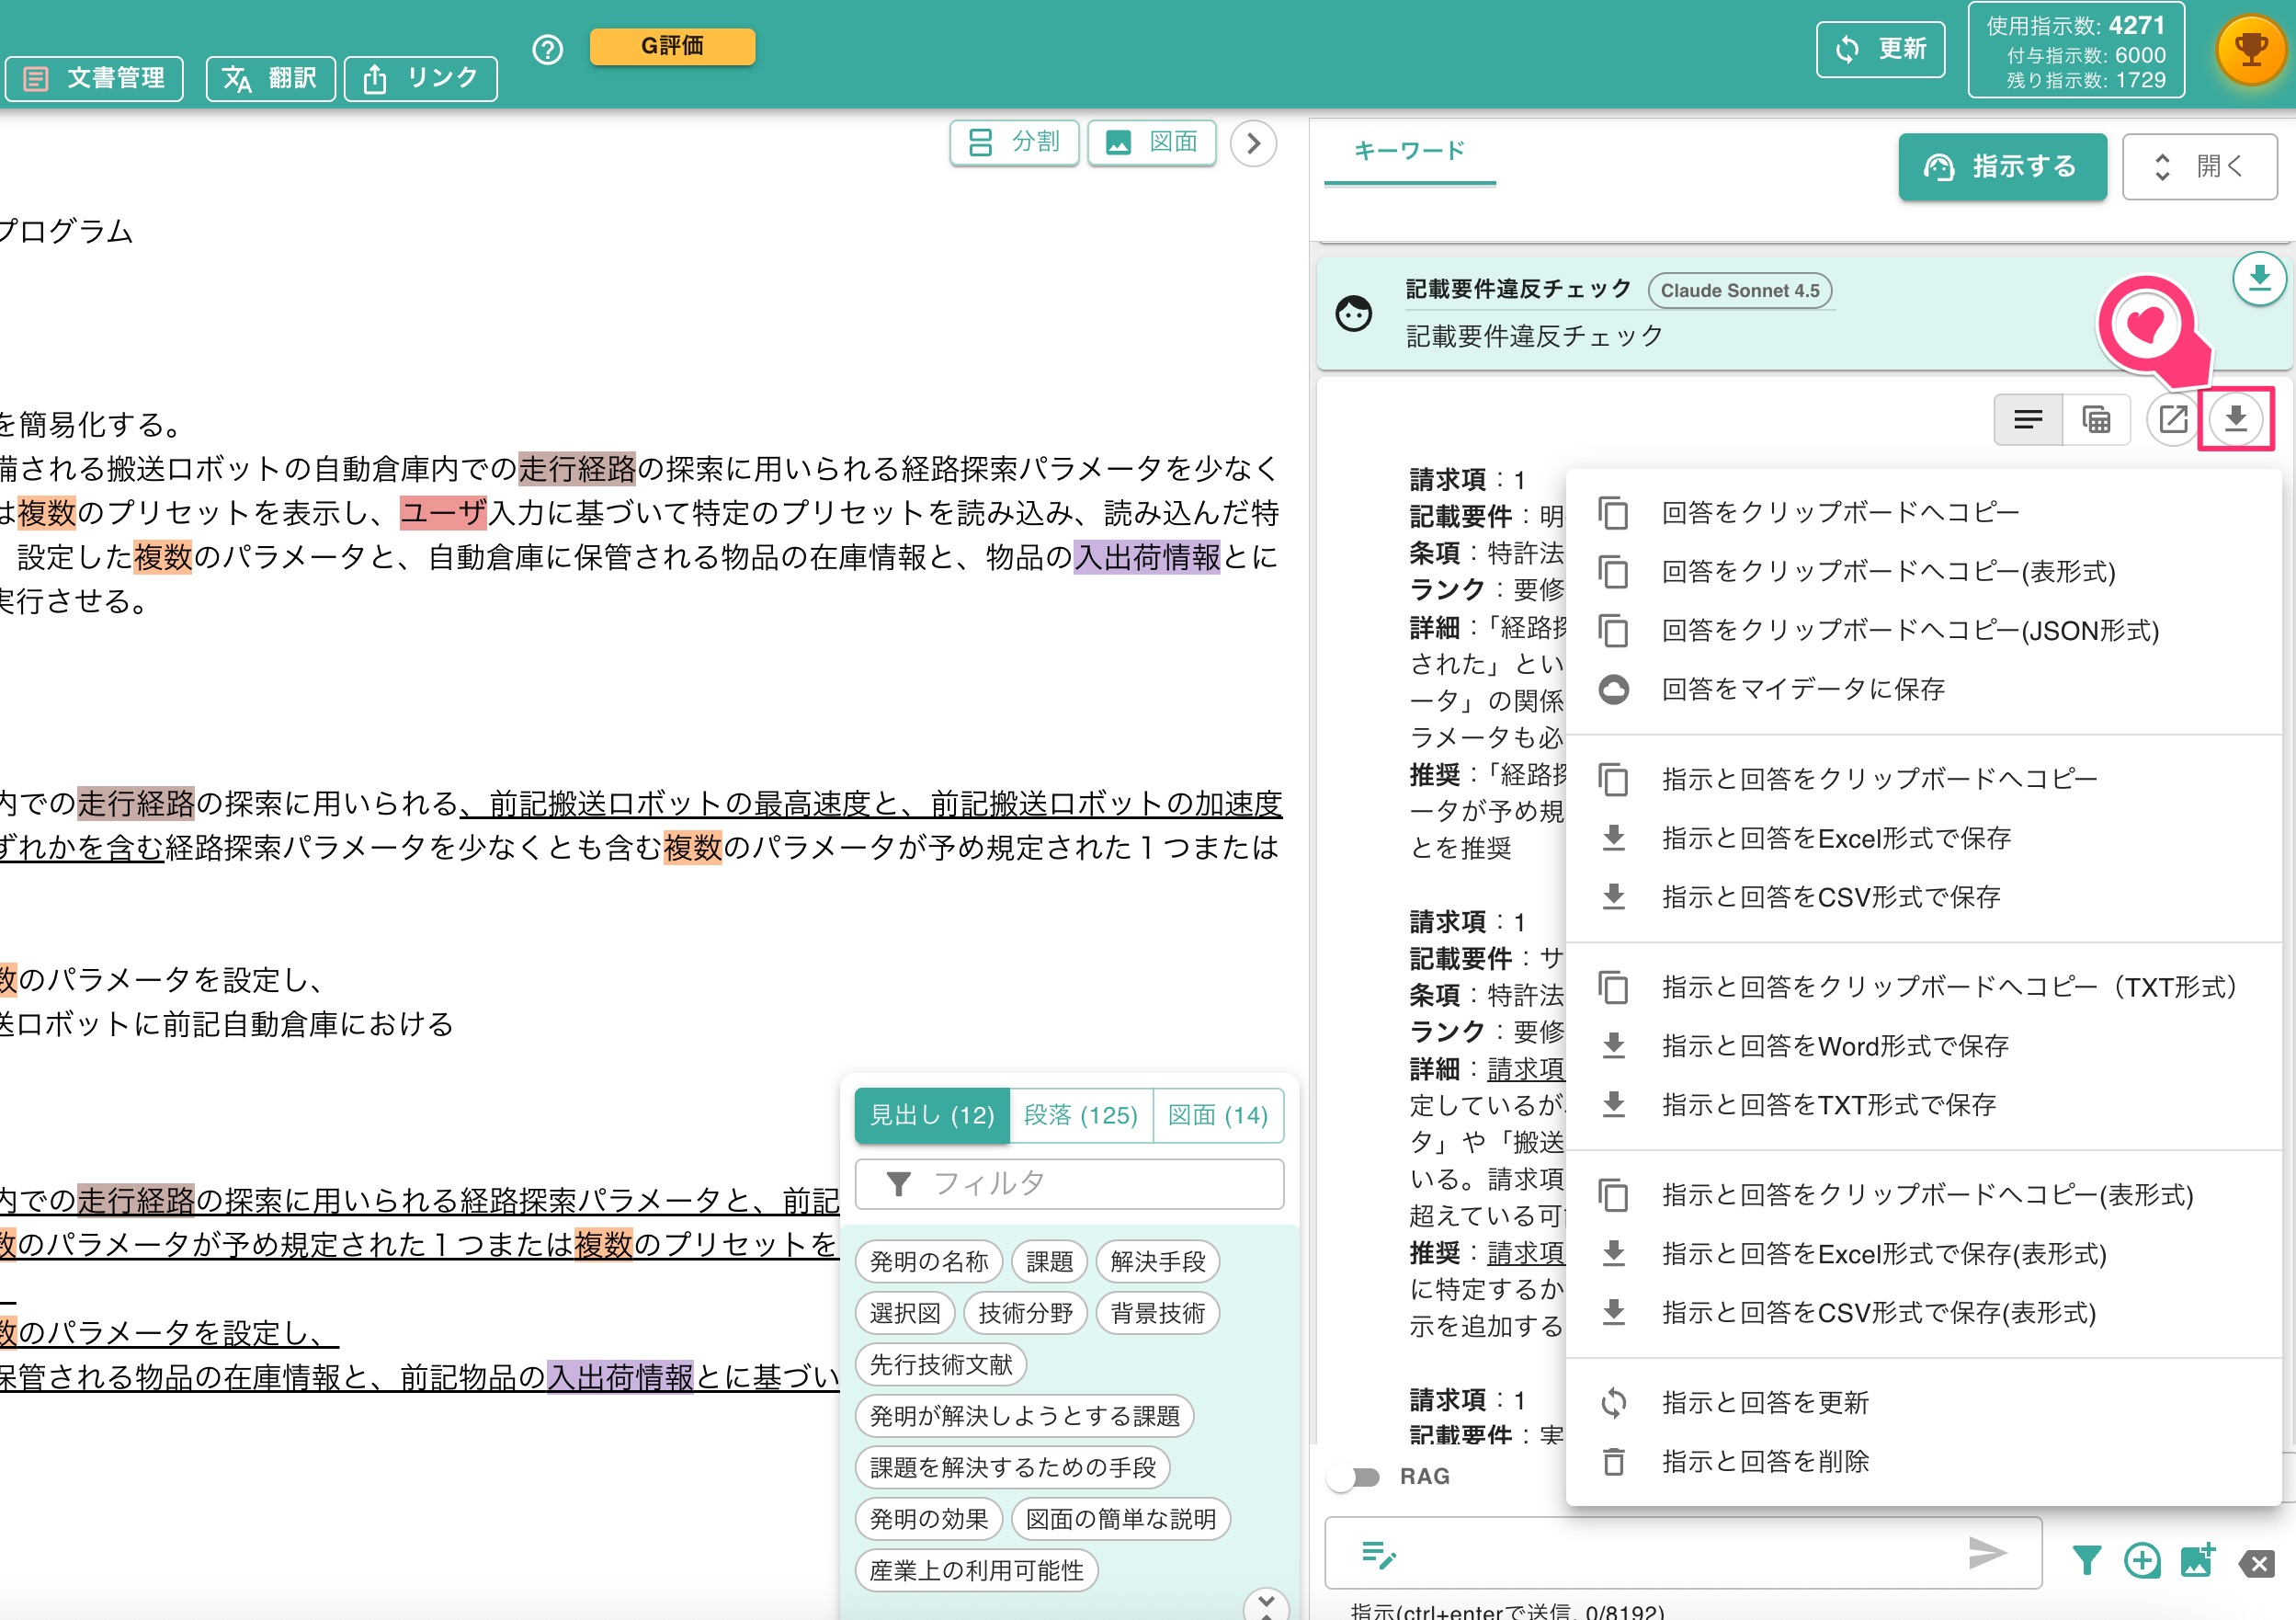Select 回答をクリップボードへコピー(表形式)
This screenshot has height=1620, width=2296.
pos(1922,572)
